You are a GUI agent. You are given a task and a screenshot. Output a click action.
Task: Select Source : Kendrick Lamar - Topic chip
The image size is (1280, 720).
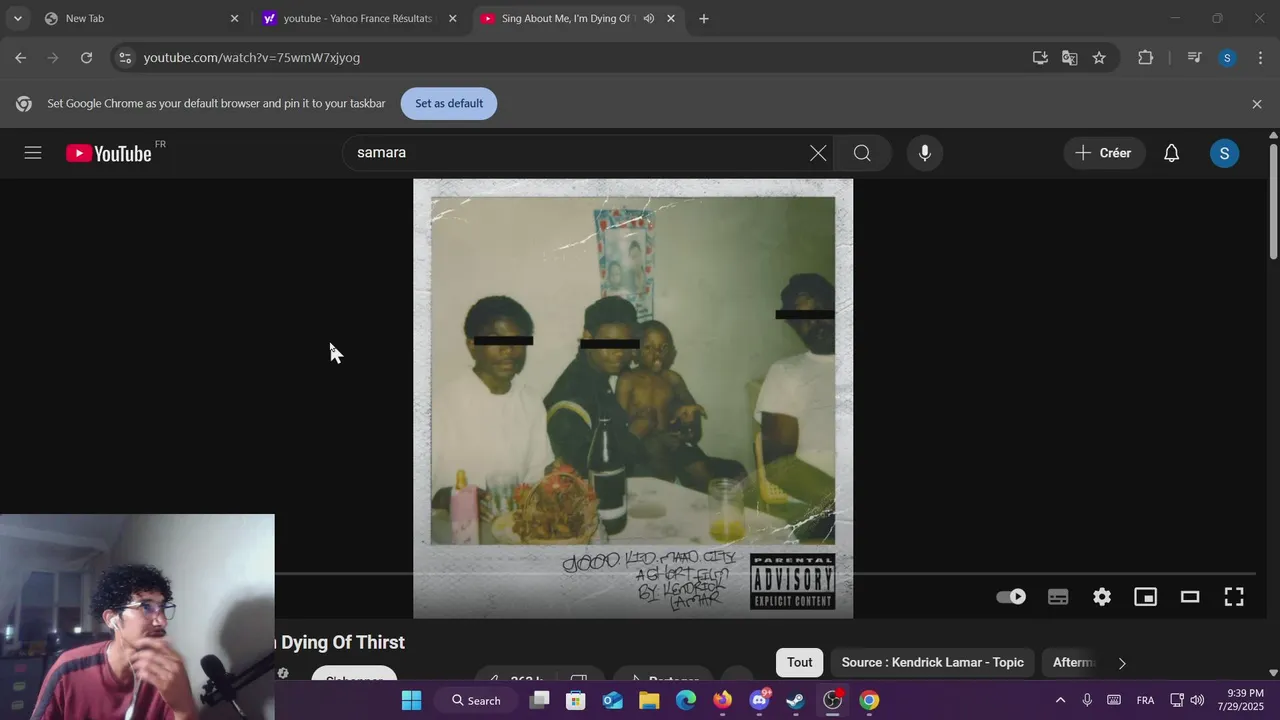pos(932,662)
